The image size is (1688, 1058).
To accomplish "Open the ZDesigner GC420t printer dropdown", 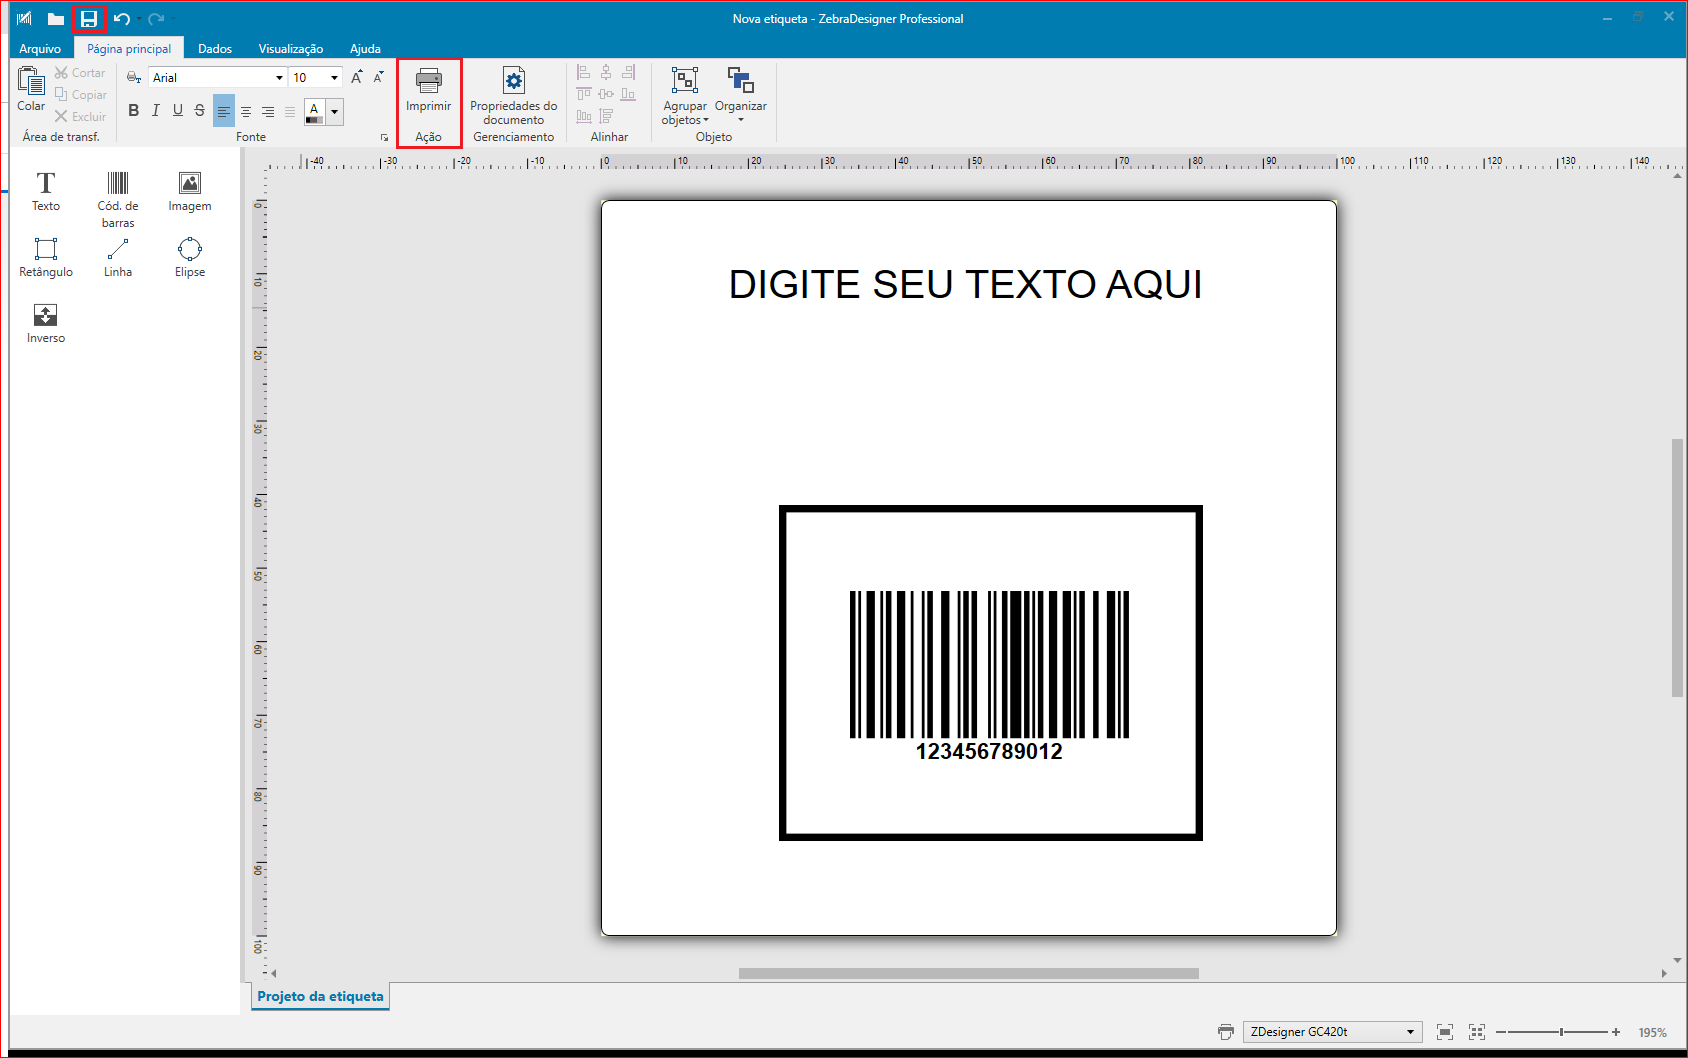I will [1408, 1031].
